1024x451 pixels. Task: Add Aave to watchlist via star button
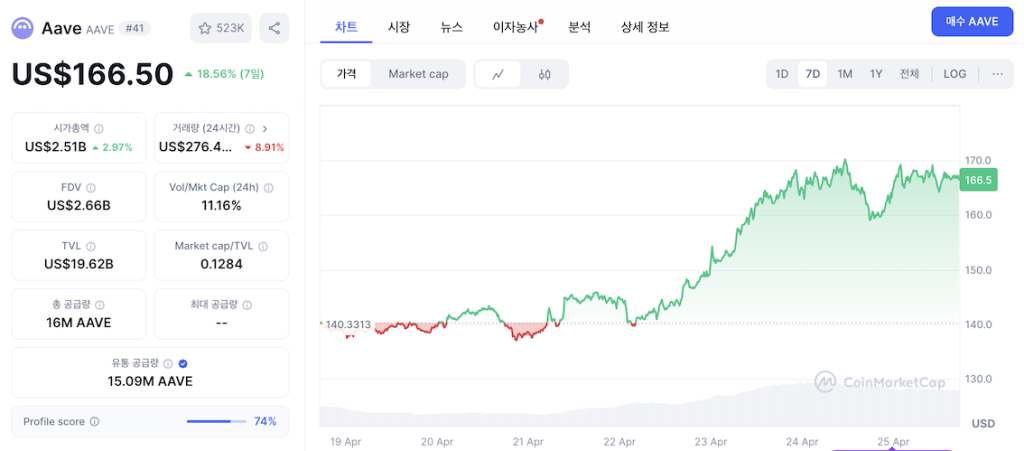pyautogui.click(x=221, y=28)
